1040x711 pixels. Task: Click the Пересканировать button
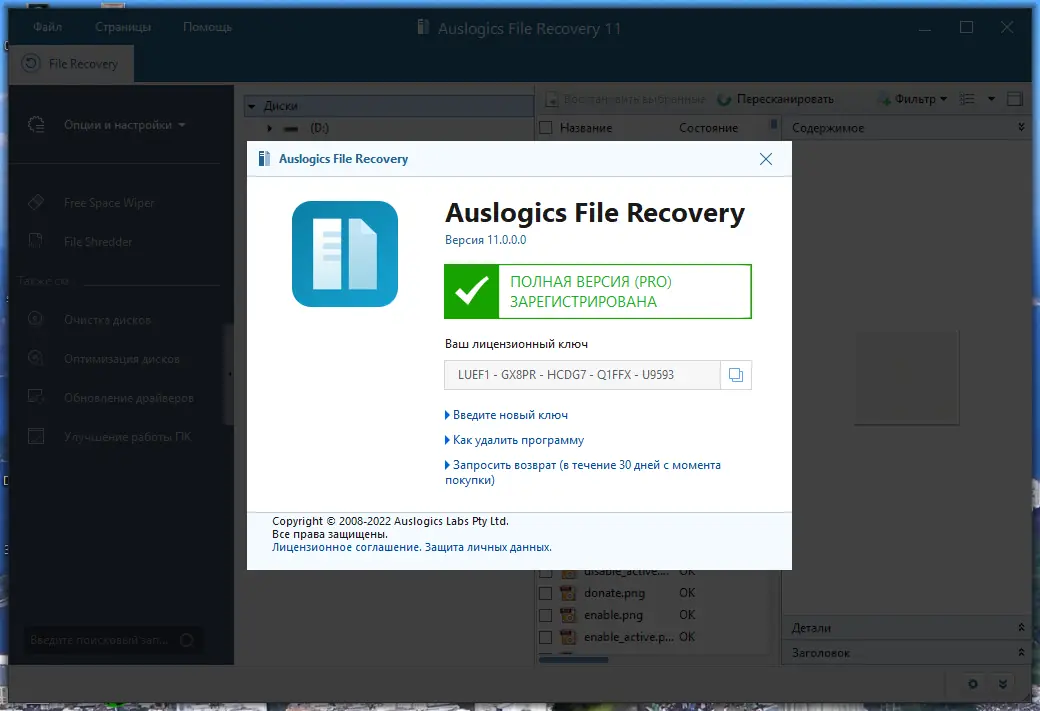tap(775, 99)
